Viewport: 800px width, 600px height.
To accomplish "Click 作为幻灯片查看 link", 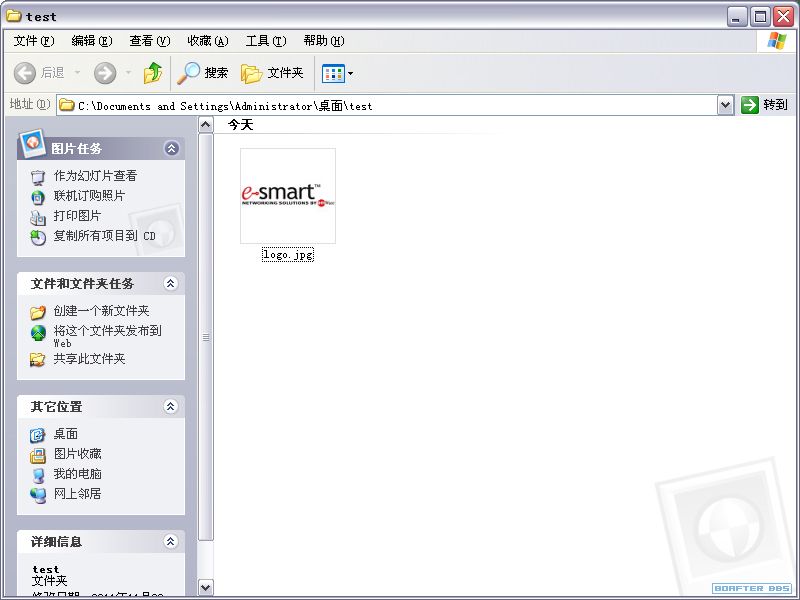I will tap(95, 176).
